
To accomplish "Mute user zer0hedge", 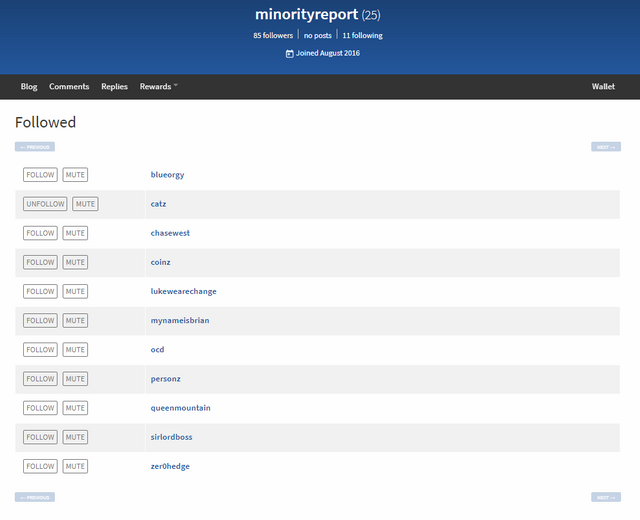I will 75,466.
